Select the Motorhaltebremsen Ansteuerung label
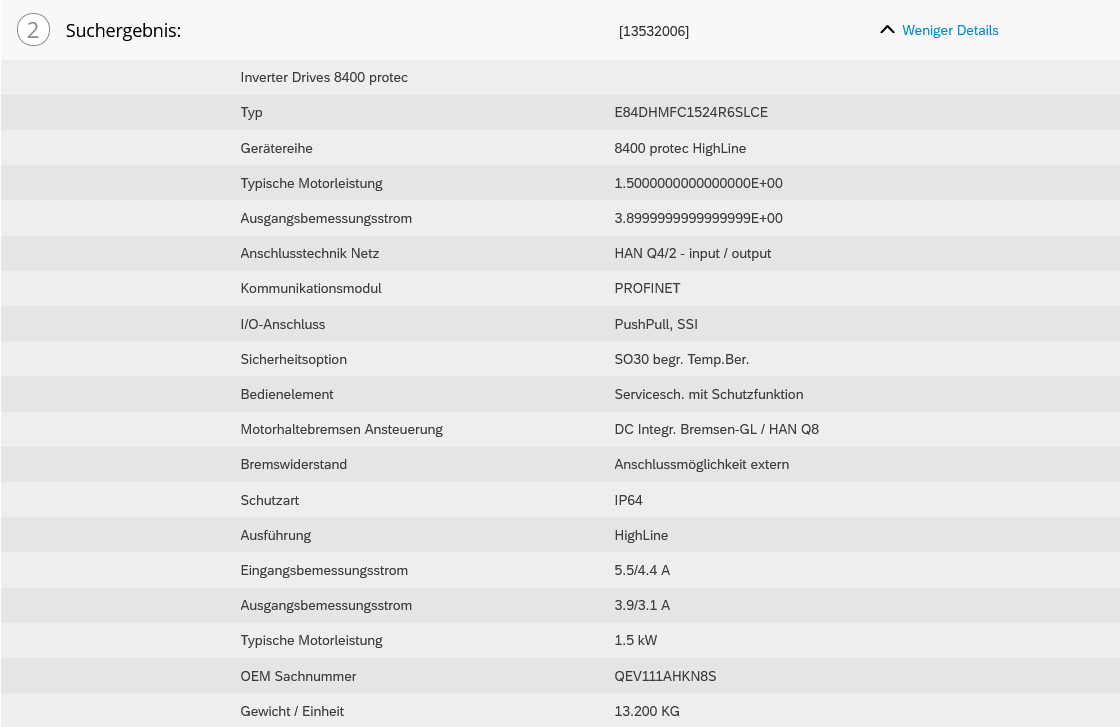Viewport: 1120px width, 727px height. pos(341,429)
